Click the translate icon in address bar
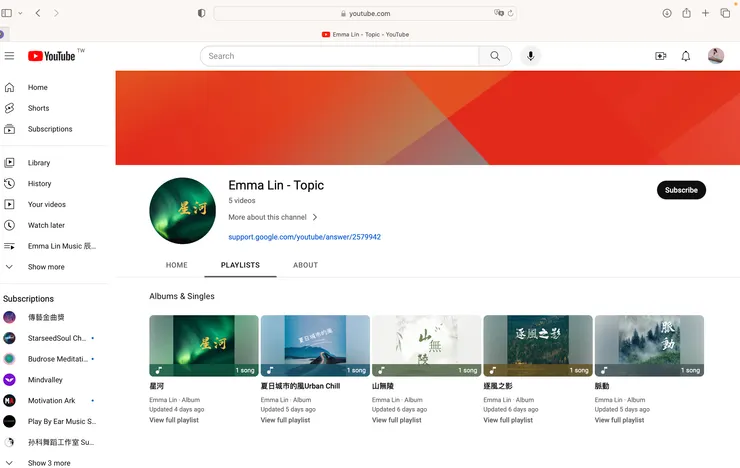 click(498, 13)
